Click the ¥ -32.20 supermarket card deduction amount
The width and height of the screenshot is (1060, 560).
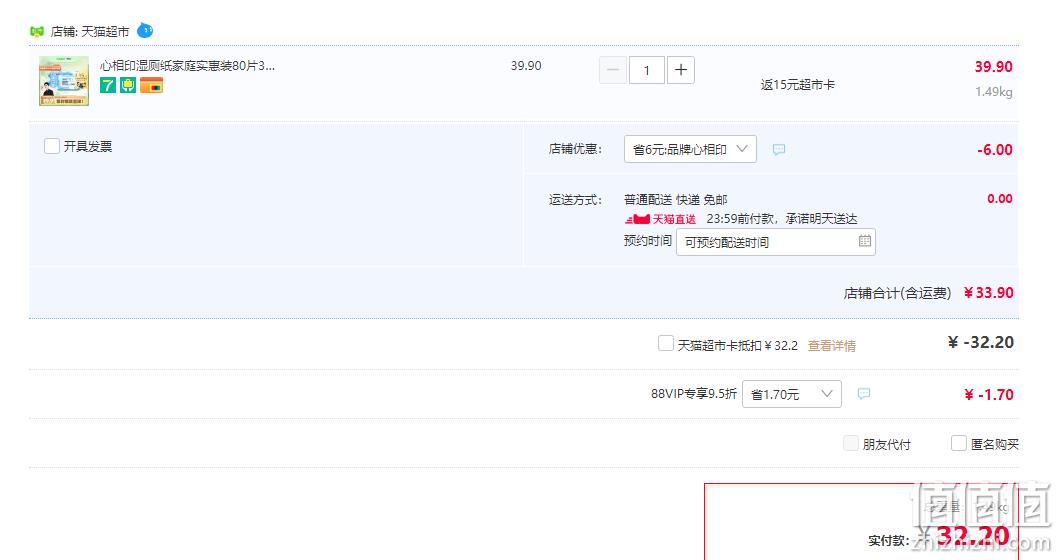tap(980, 342)
